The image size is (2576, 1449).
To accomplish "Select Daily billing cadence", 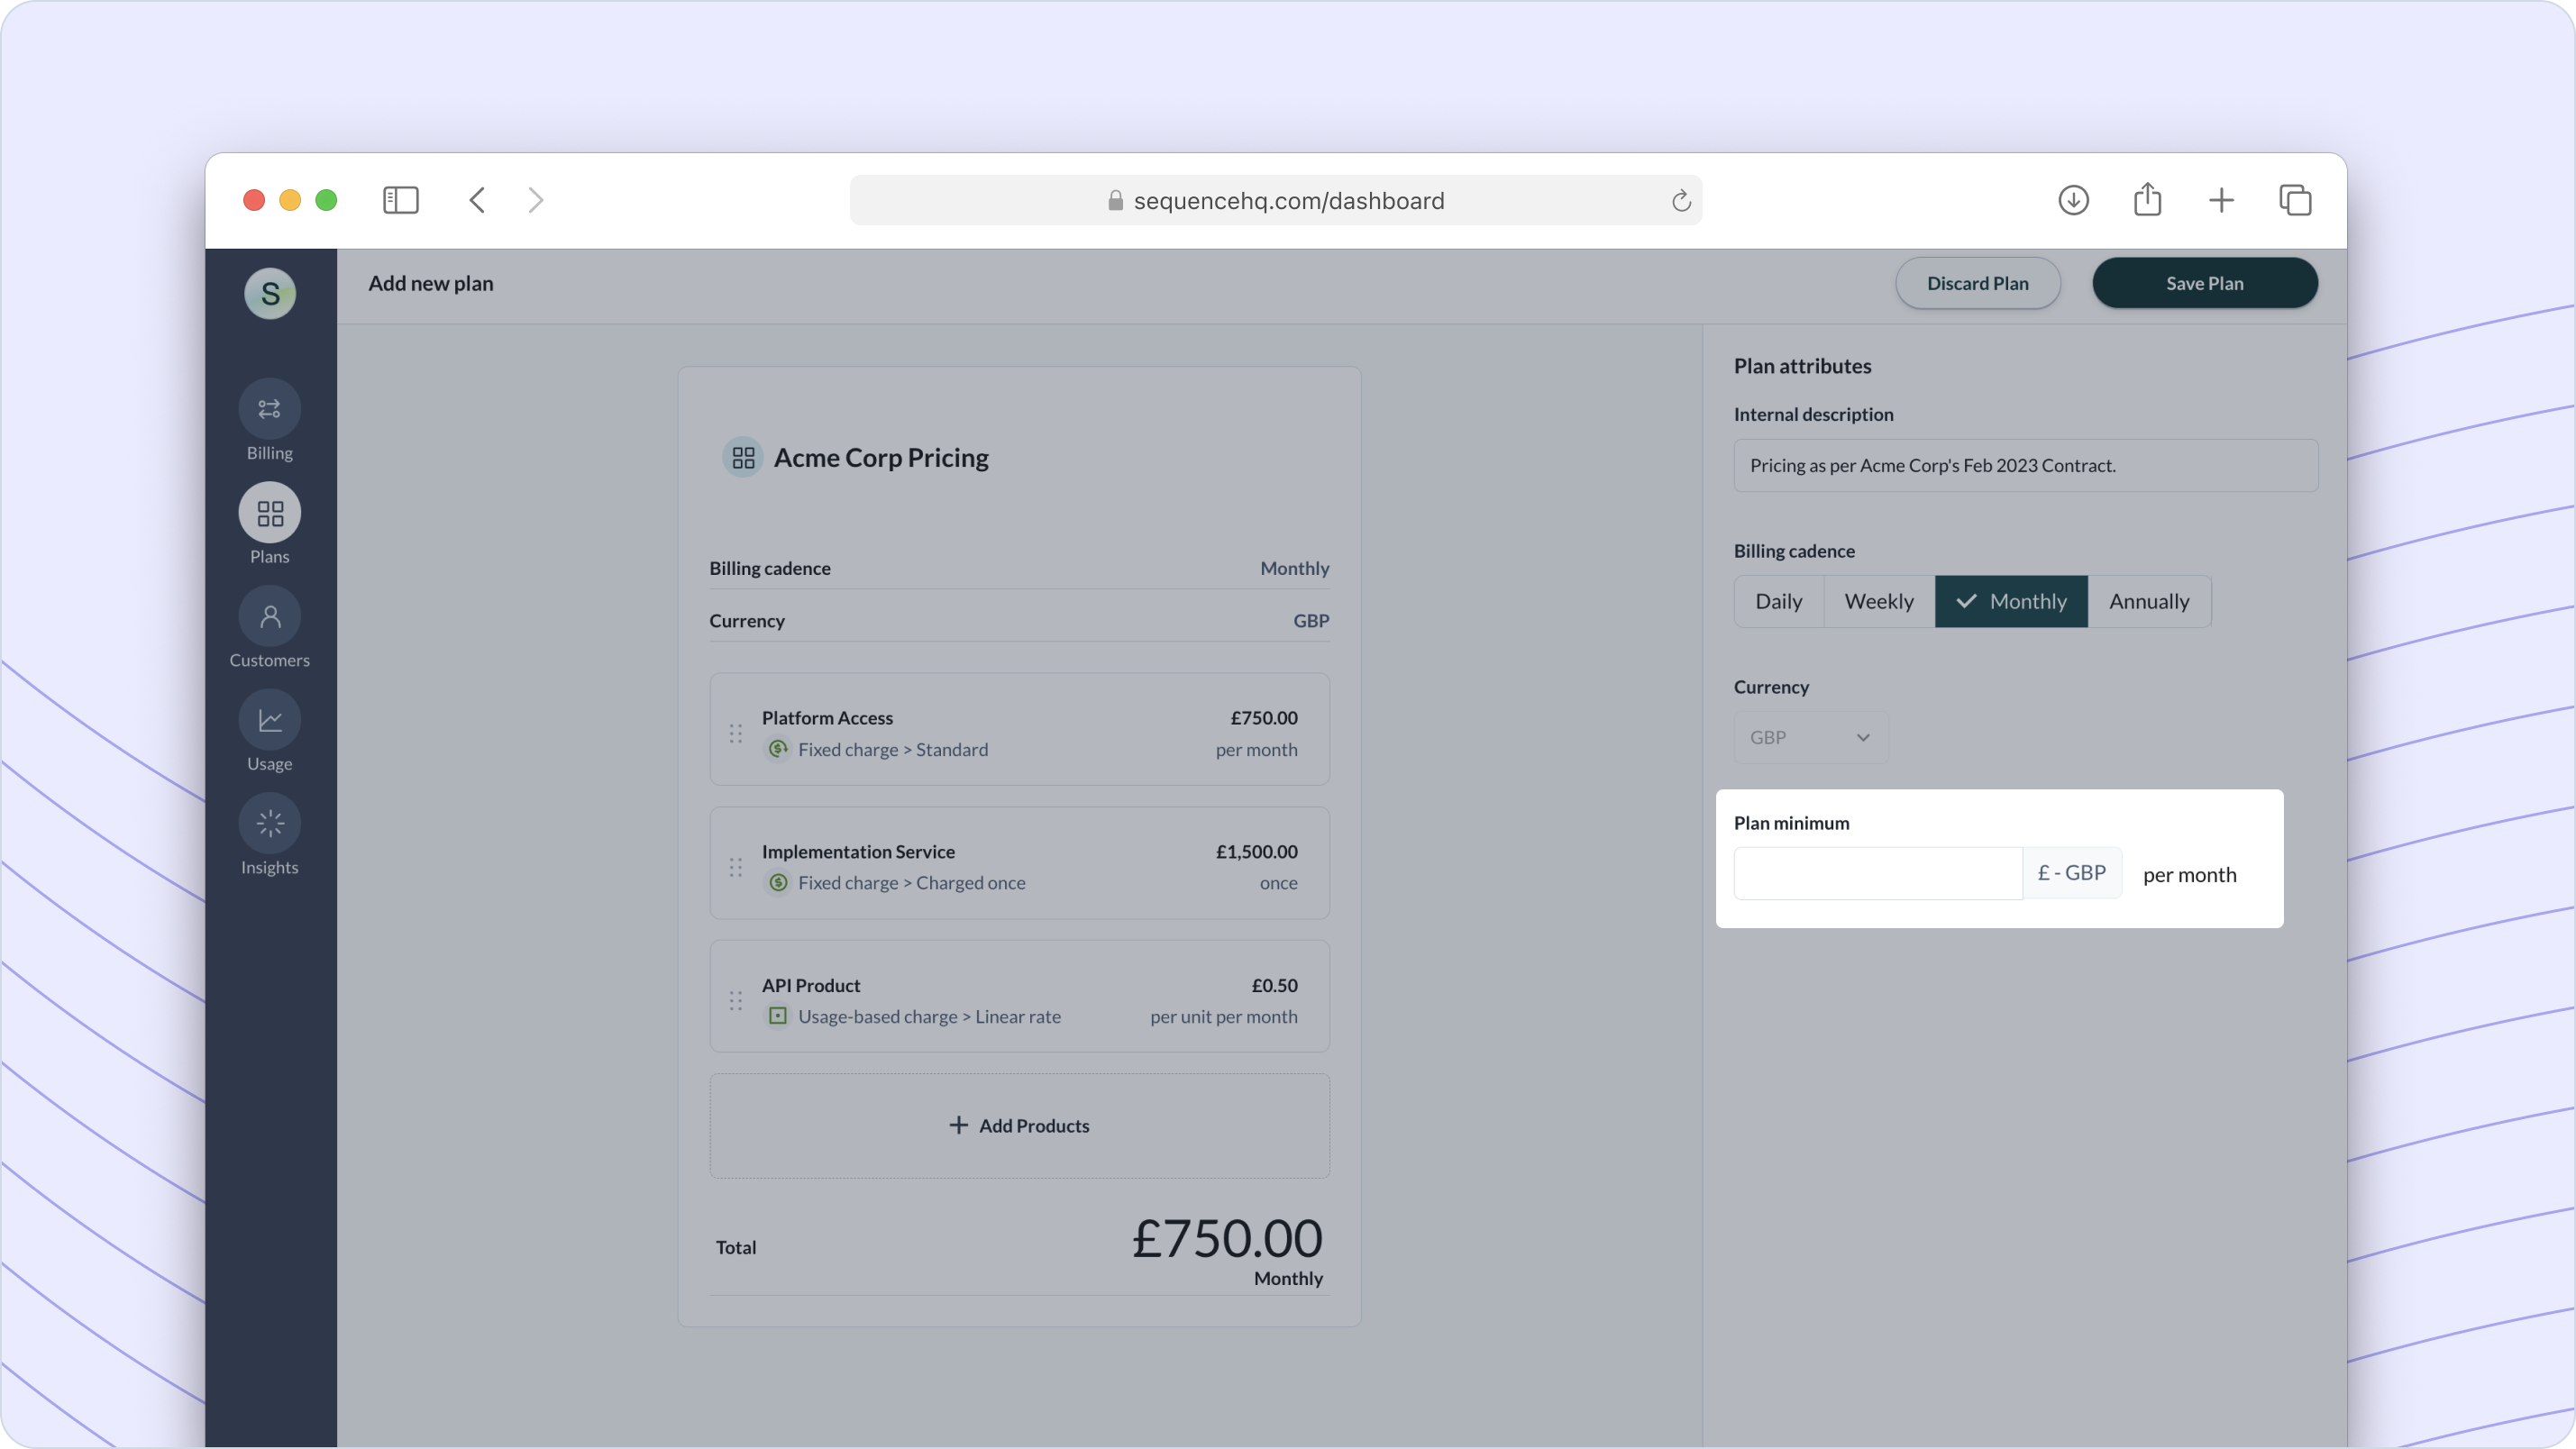I will tap(1778, 601).
